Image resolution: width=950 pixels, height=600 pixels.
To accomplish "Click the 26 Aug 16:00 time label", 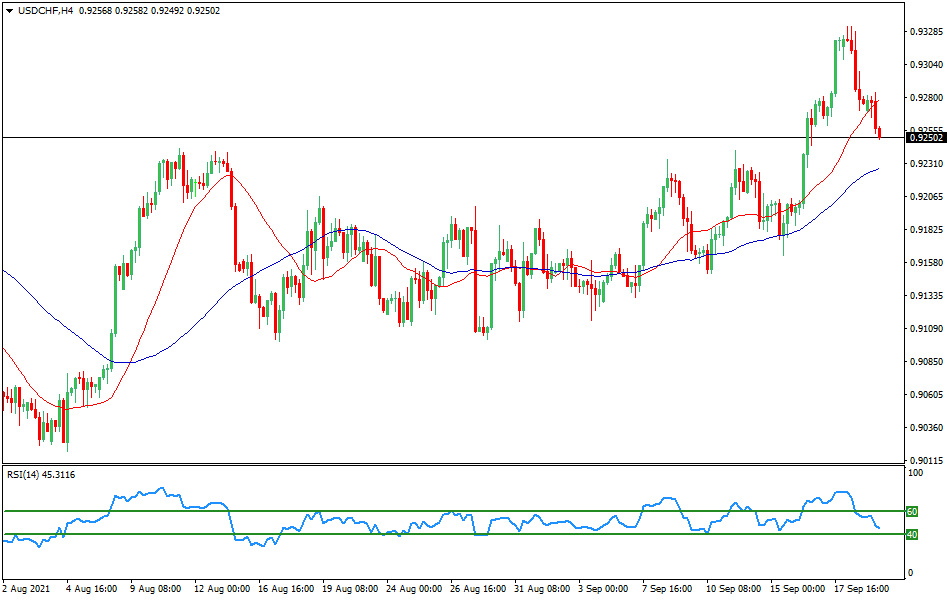I will 478,589.
